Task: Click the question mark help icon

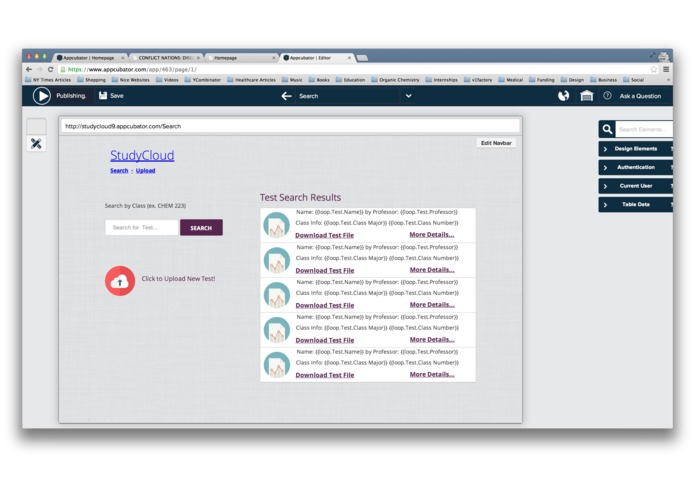Action: 607,96
